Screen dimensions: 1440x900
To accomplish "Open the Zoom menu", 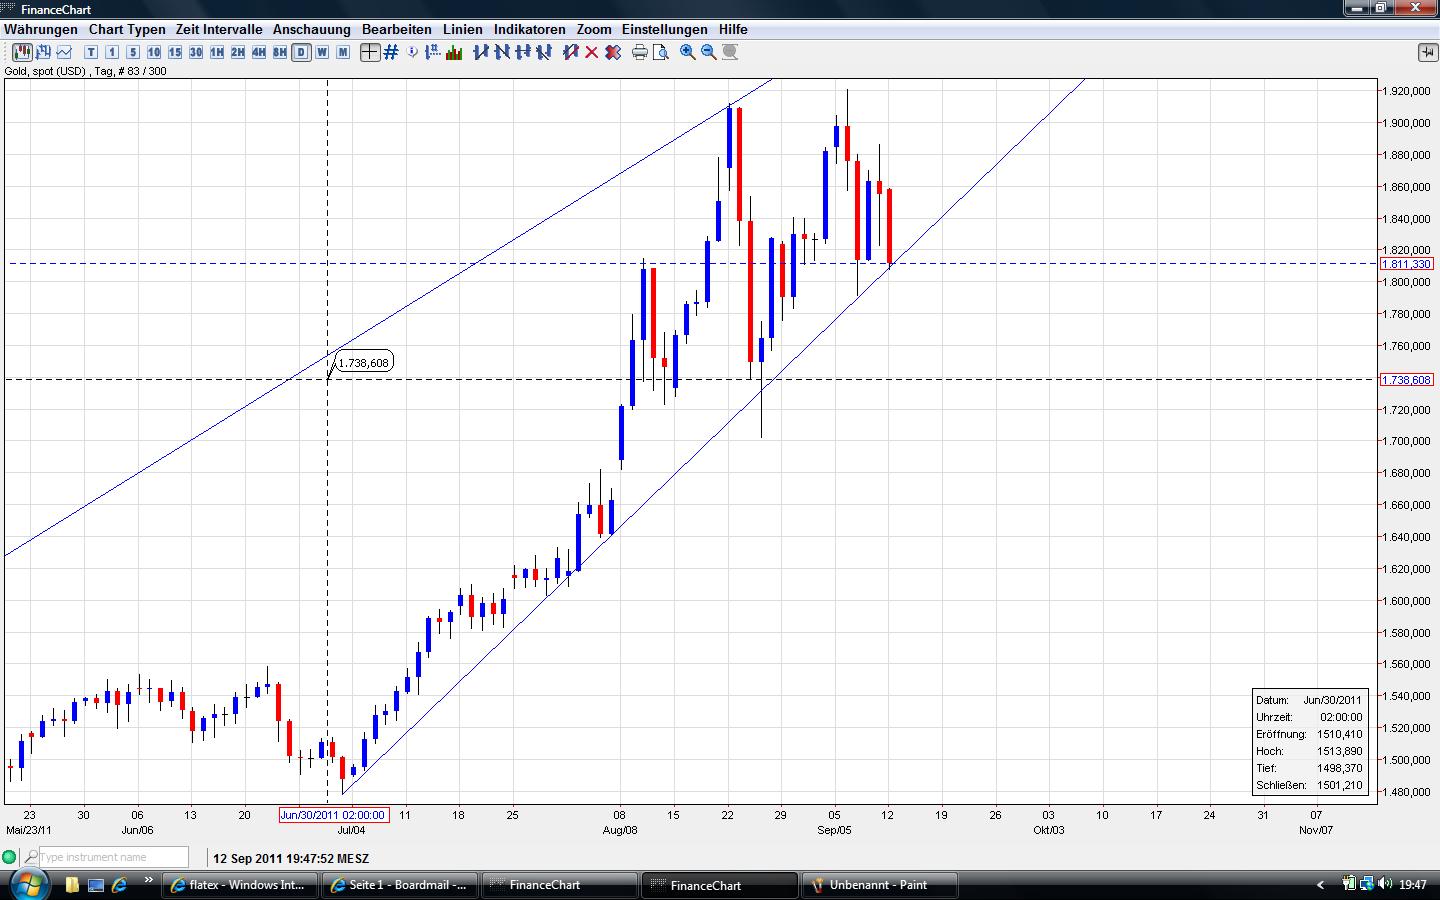I will (x=594, y=29).
